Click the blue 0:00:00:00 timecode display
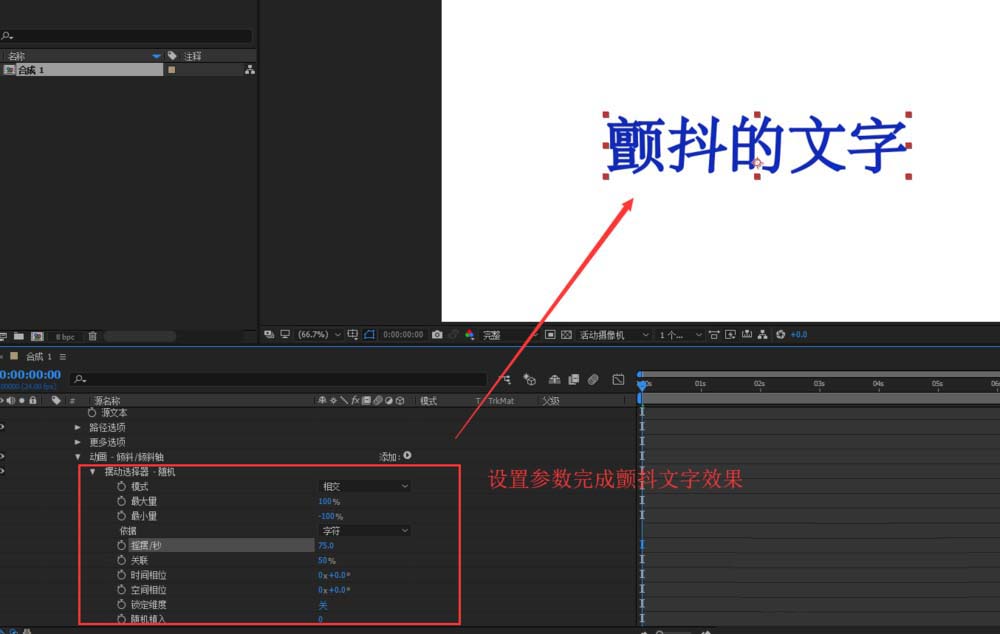 30,372
